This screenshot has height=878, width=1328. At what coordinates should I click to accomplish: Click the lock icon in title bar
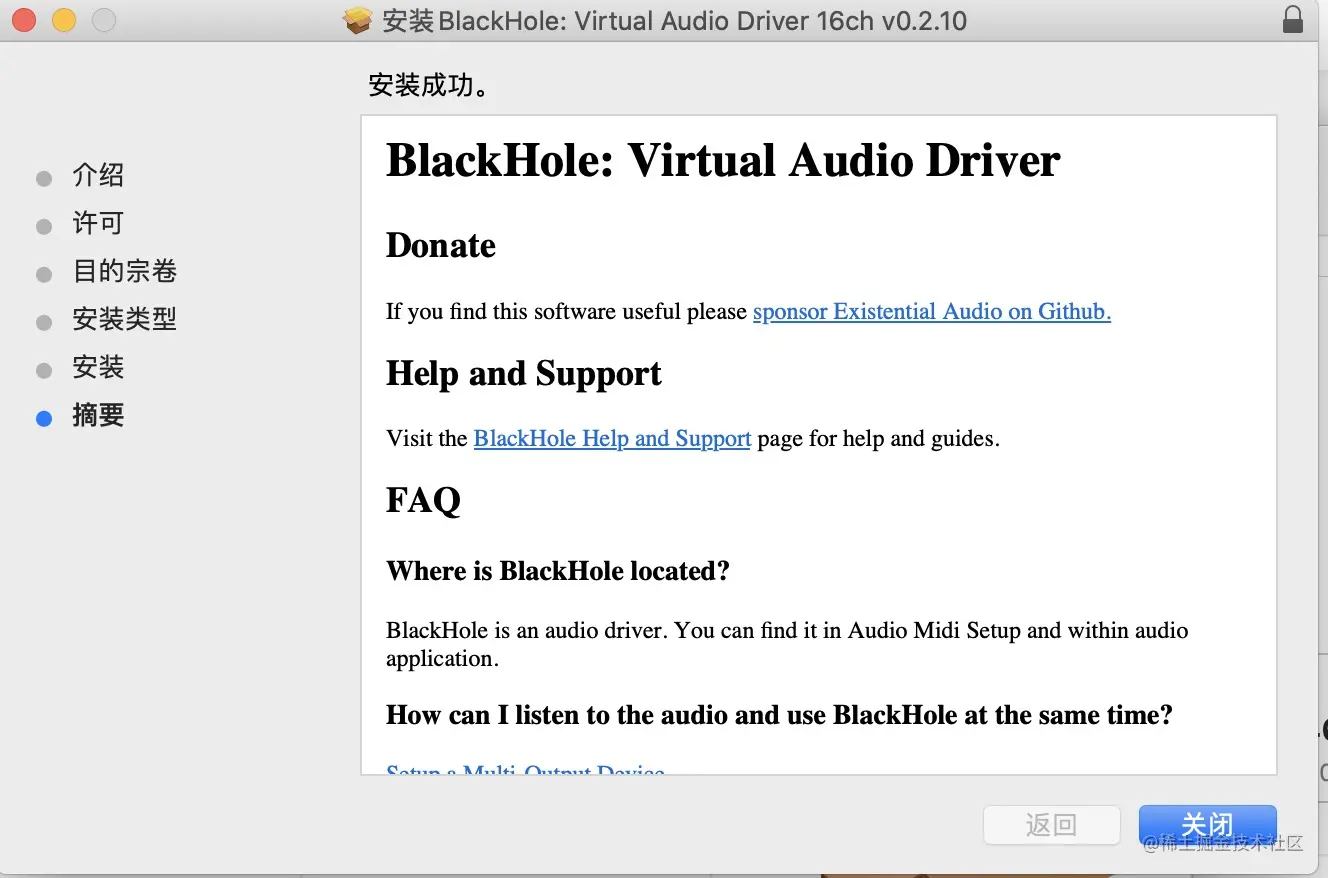(x=1292, y=20)
